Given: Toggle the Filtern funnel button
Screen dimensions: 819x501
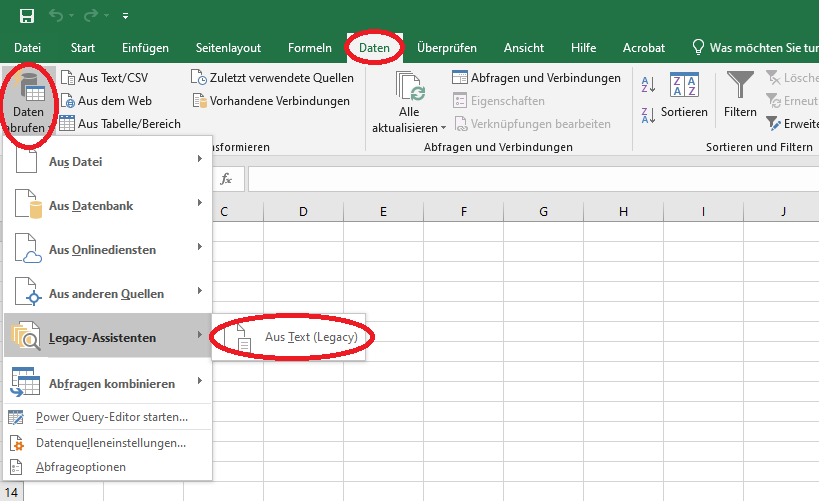Looking at the screenshot, I should (x=740, y=95).
